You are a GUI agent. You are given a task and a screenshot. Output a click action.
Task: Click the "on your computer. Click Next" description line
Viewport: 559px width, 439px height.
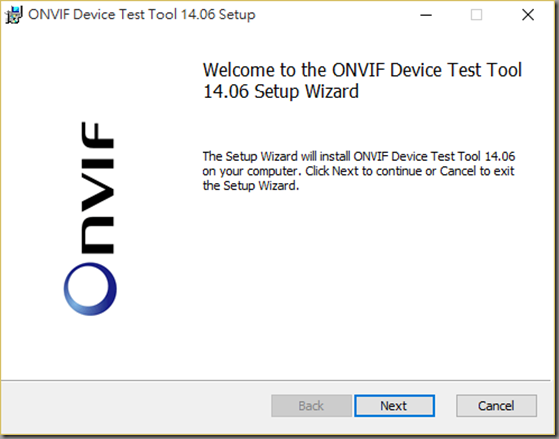358,171
